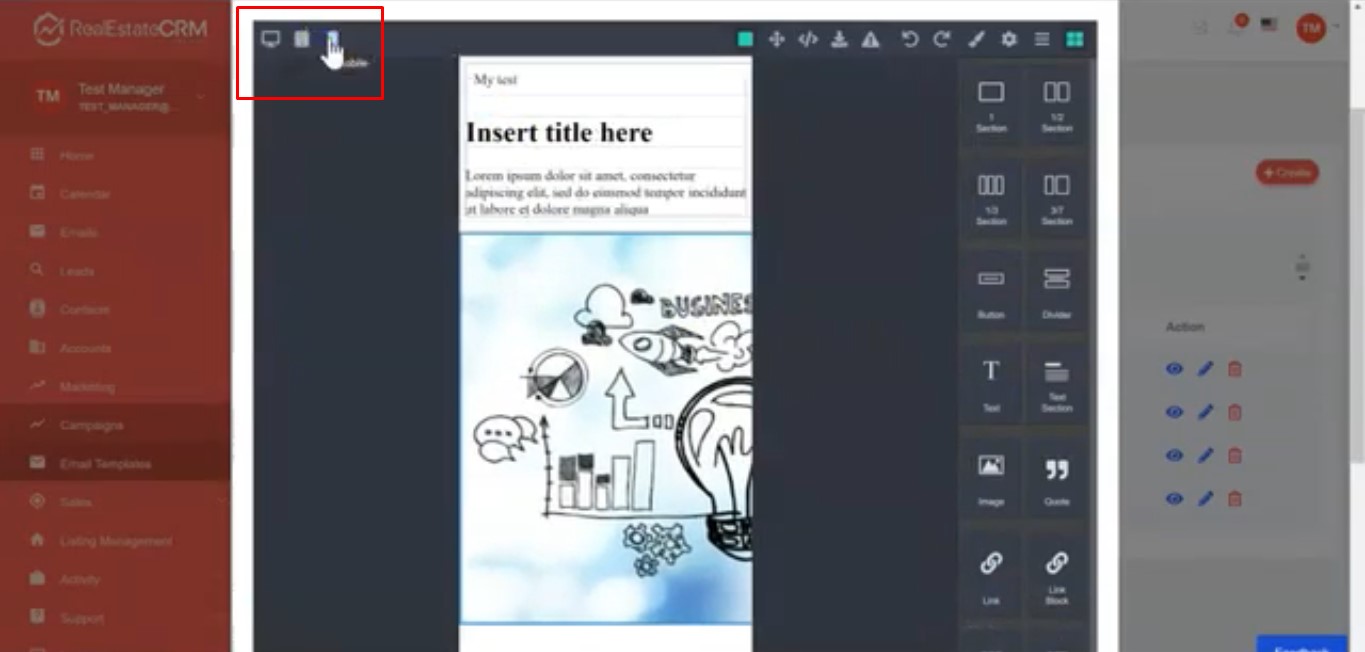Select the 1 Section block

click(991, 103)
